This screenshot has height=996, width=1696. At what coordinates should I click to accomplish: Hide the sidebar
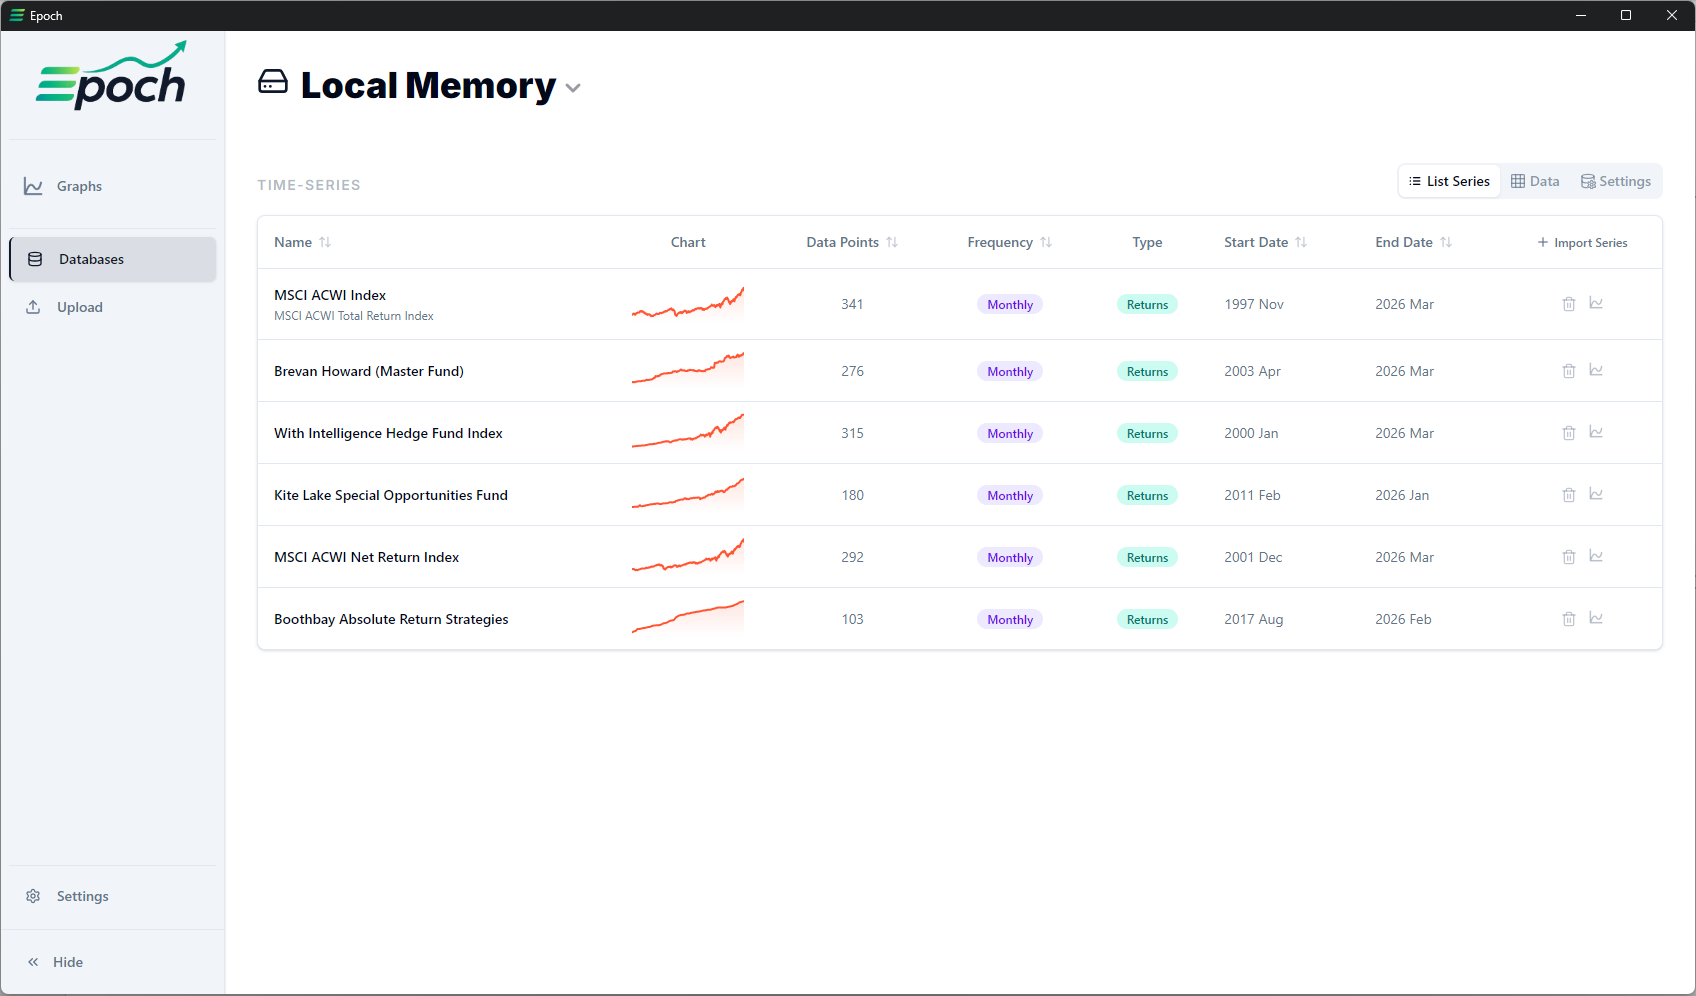(56, 962)
